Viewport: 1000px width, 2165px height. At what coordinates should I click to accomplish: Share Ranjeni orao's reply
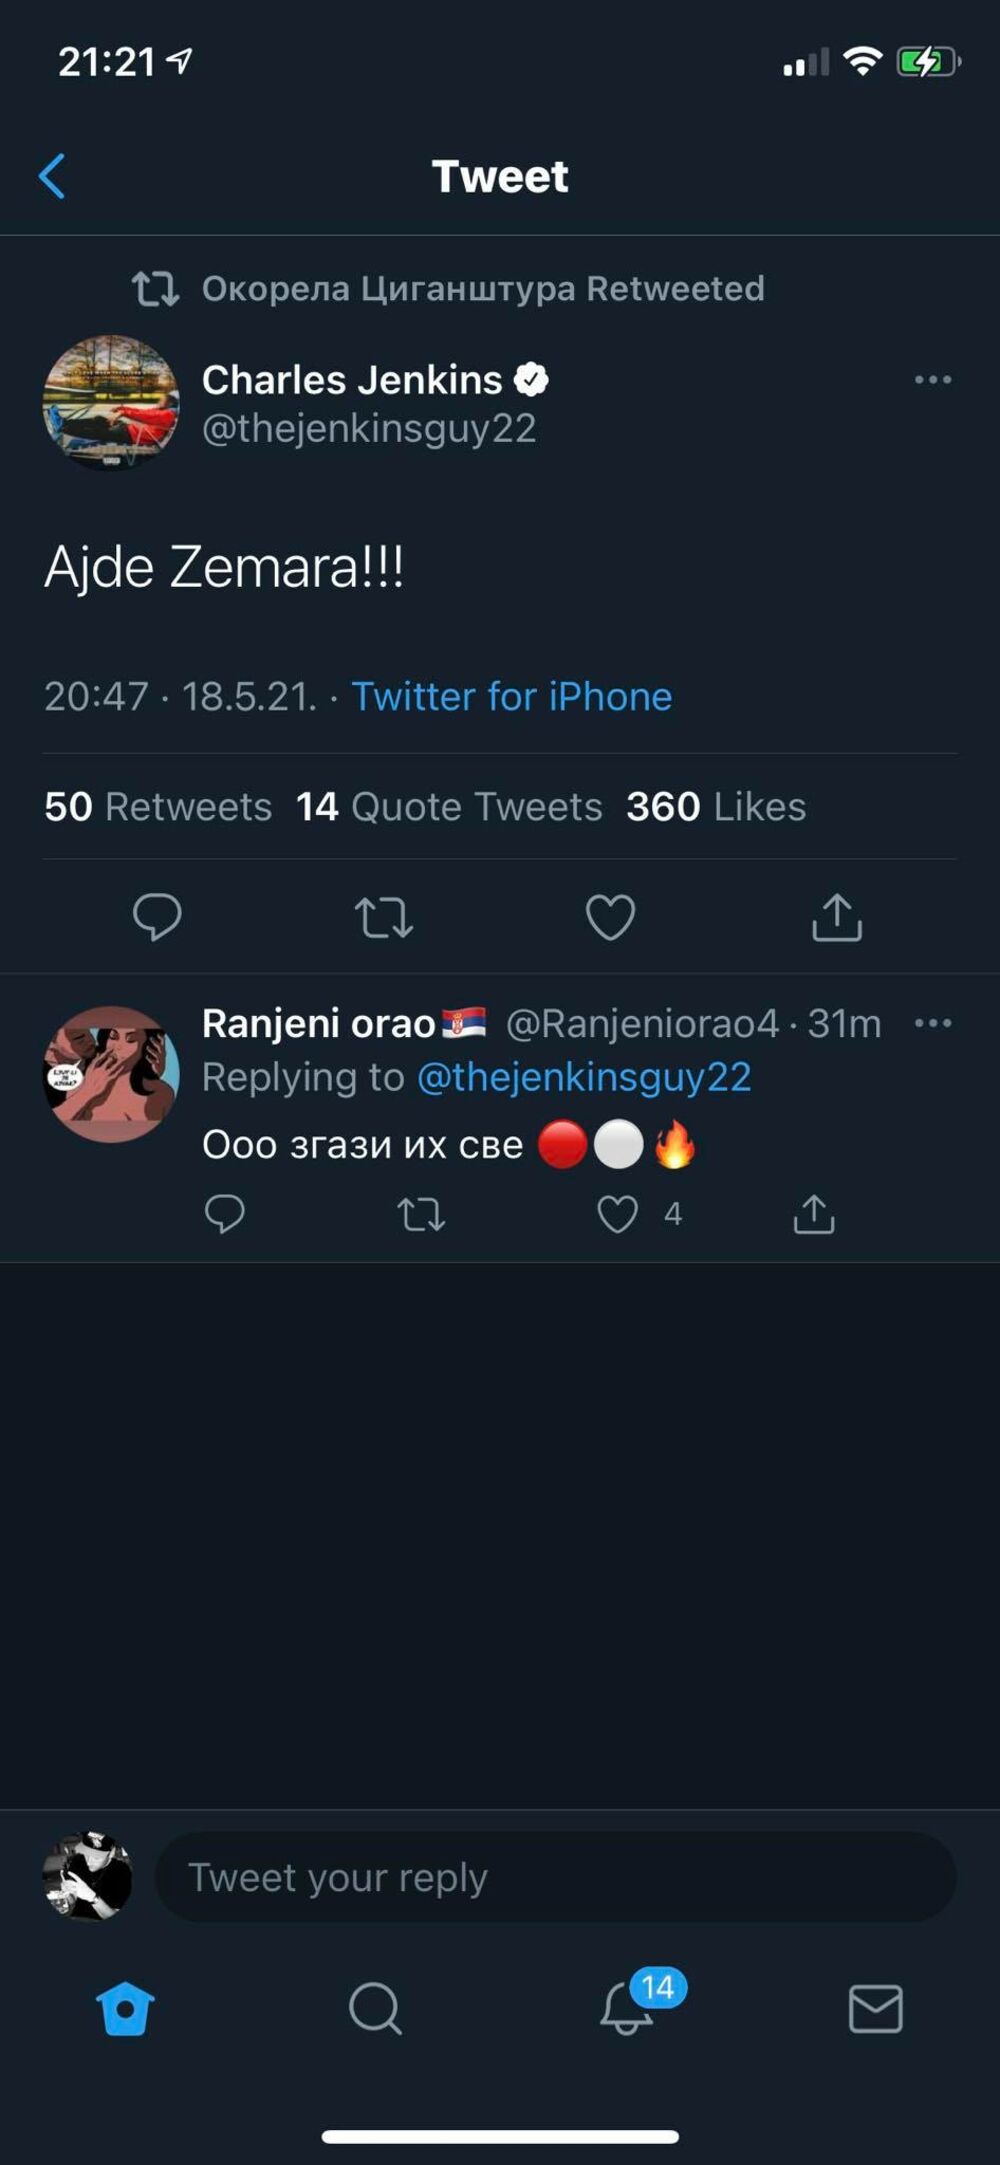pyautogui.click(x=814, y=1214)
